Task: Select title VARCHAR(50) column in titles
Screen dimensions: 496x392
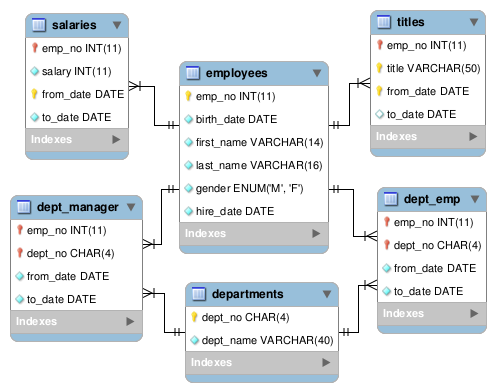Action: (x=428, y=68)
